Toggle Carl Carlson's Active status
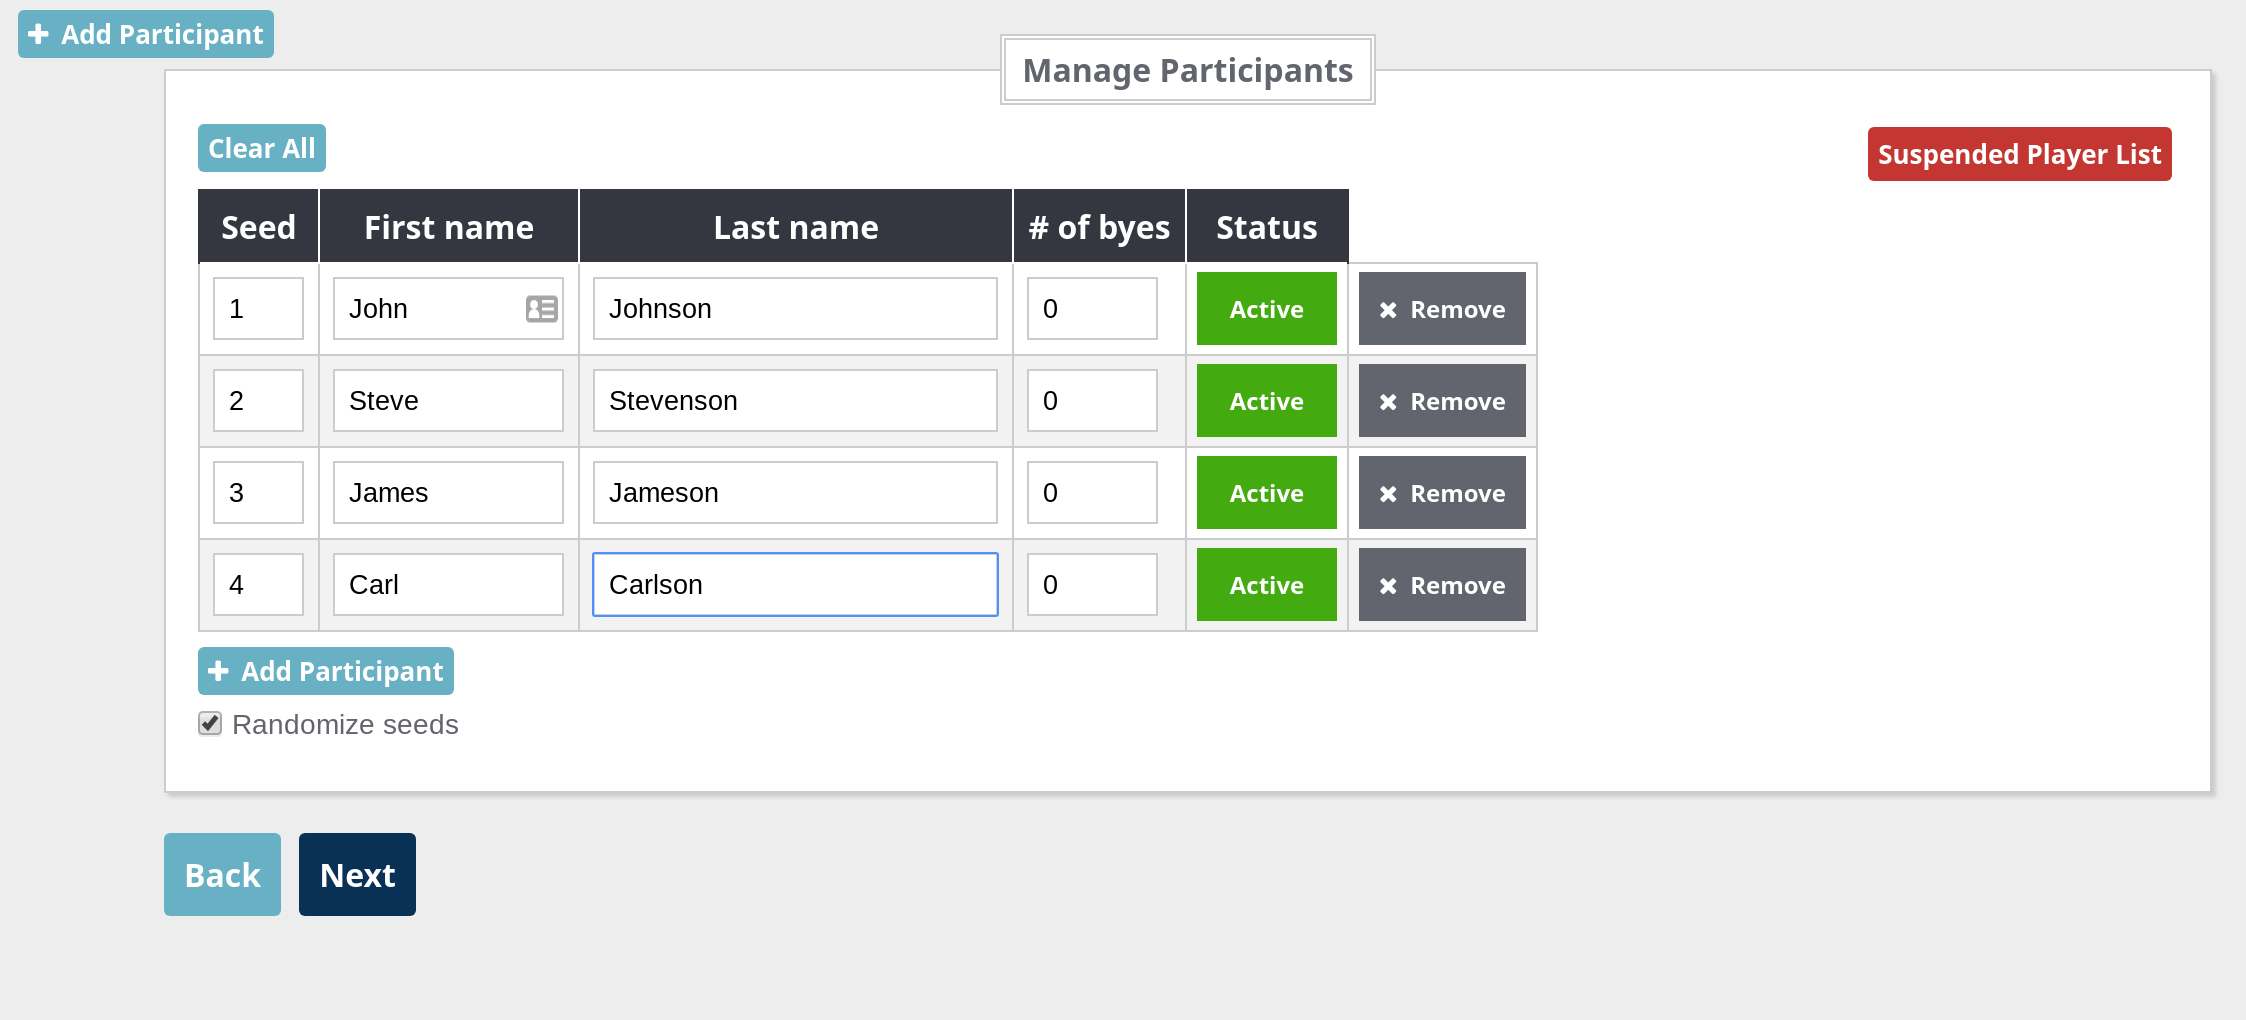 pyautogui.click(x=1266, y=585)
